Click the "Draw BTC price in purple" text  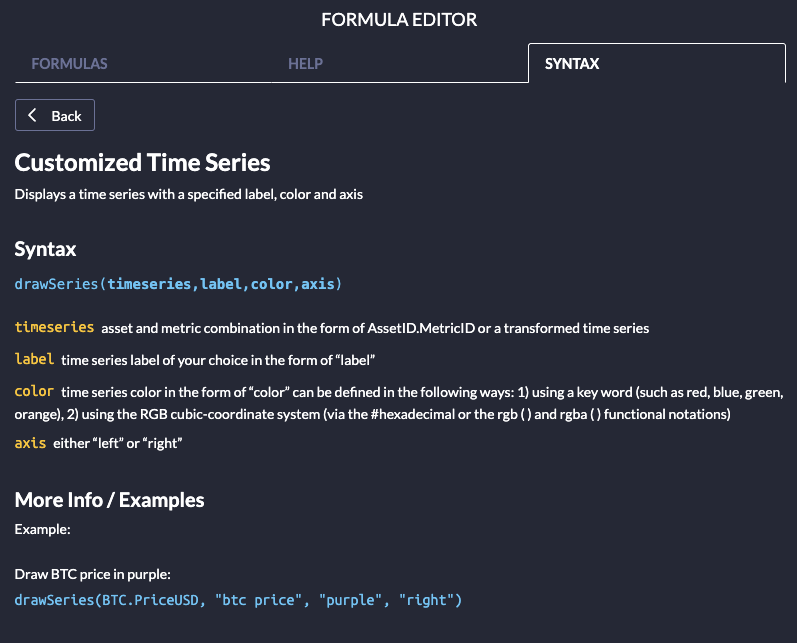pyautogui.click(x=93, y=575)
